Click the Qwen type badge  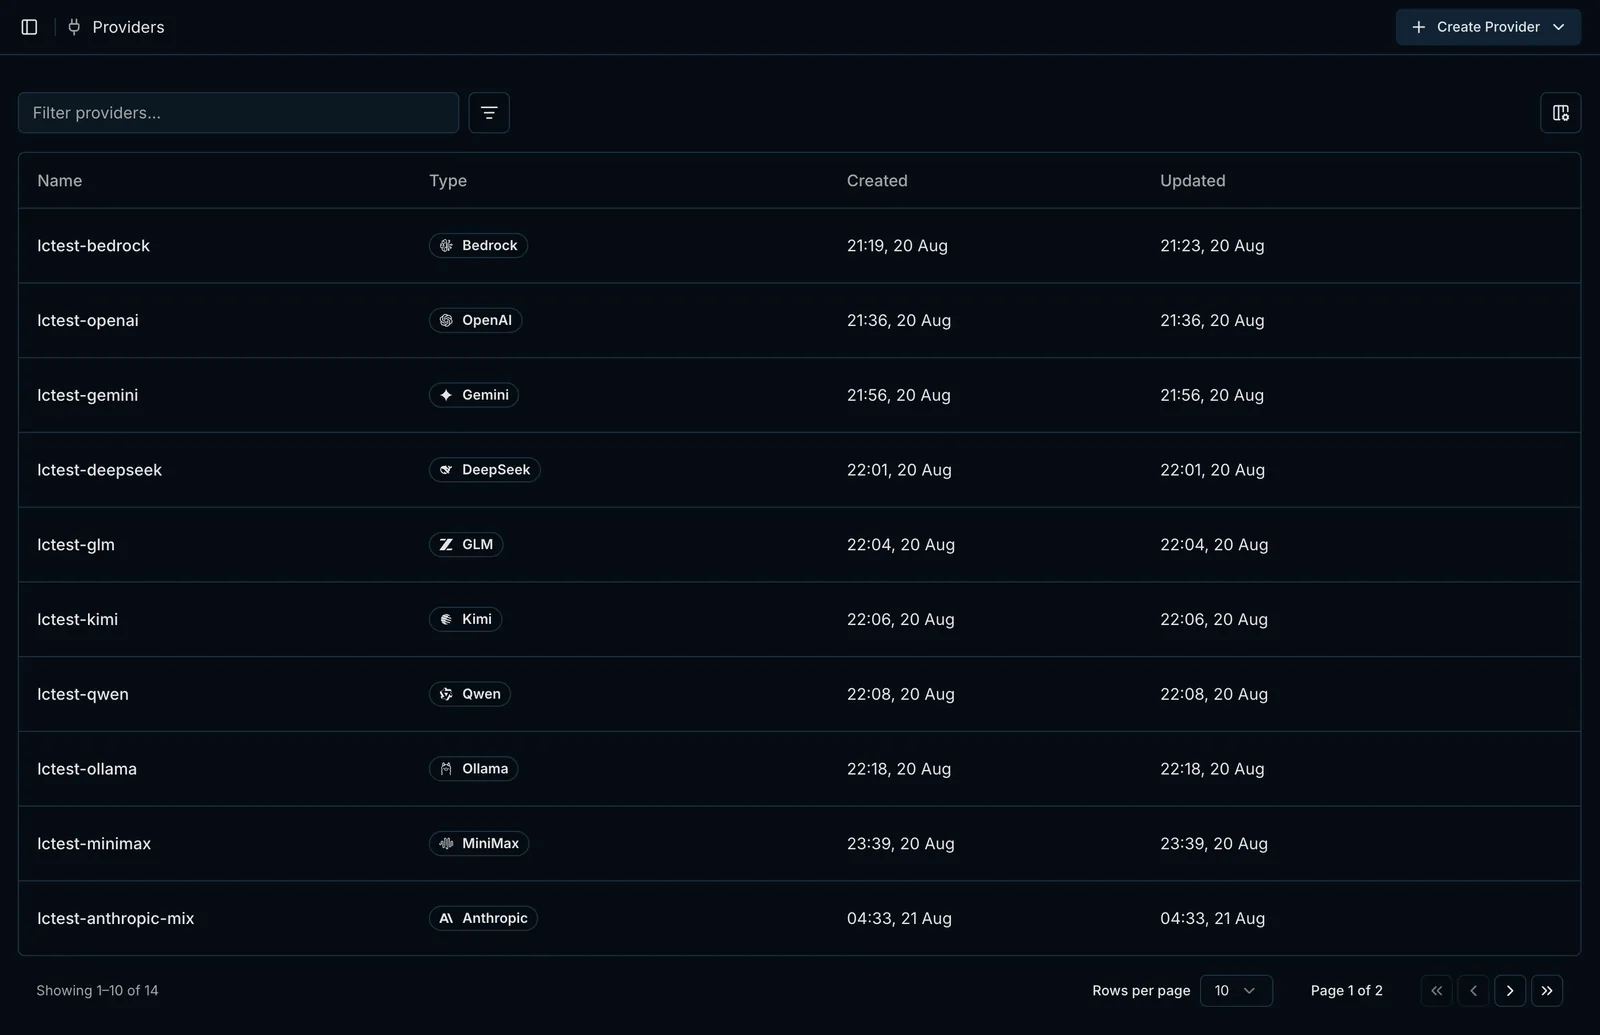[x=470, y=694]
